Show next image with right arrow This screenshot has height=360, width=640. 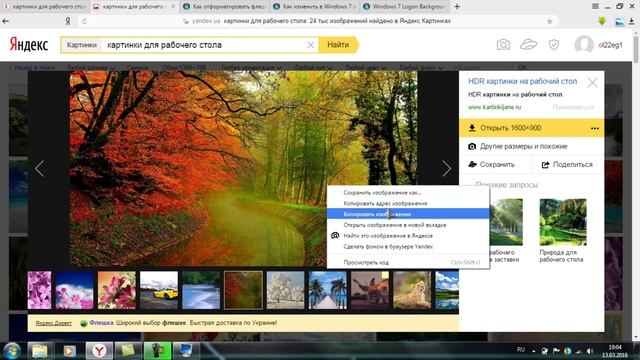pos(446,168)
